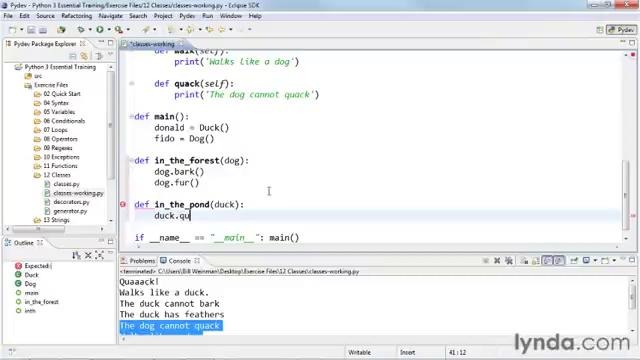The width and height of the screenshot is (640, 360).
Task: Toggle Show Console on standard output
Action: point(547,260)
